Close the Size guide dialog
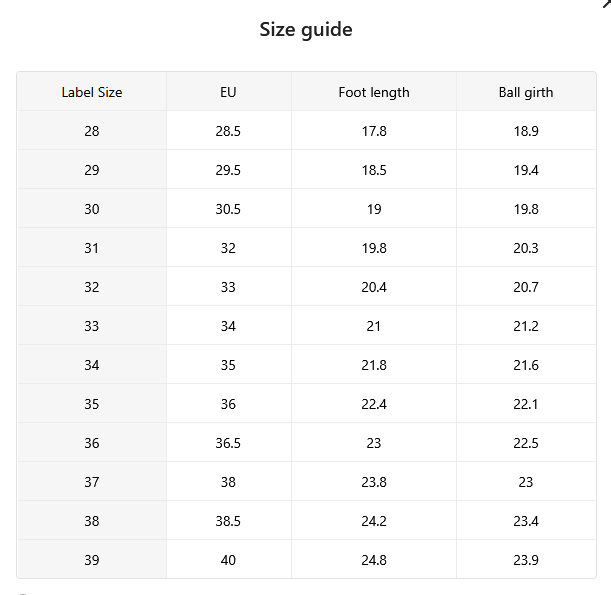Screen dimensions: 611x595 pyautogui.click(x=607, y=3)
